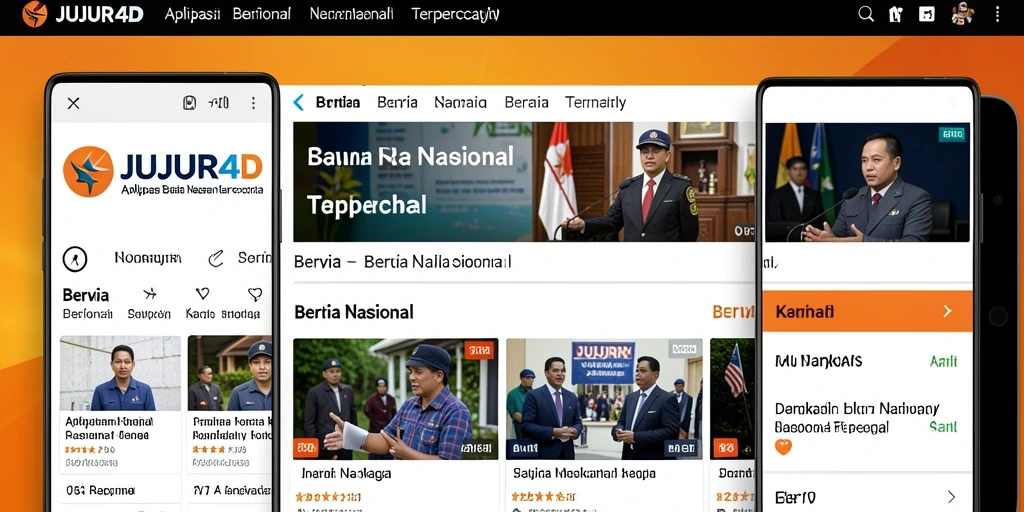
Task: Tap the Nooanujıcn label on left phone
Action: click(148, 258)
